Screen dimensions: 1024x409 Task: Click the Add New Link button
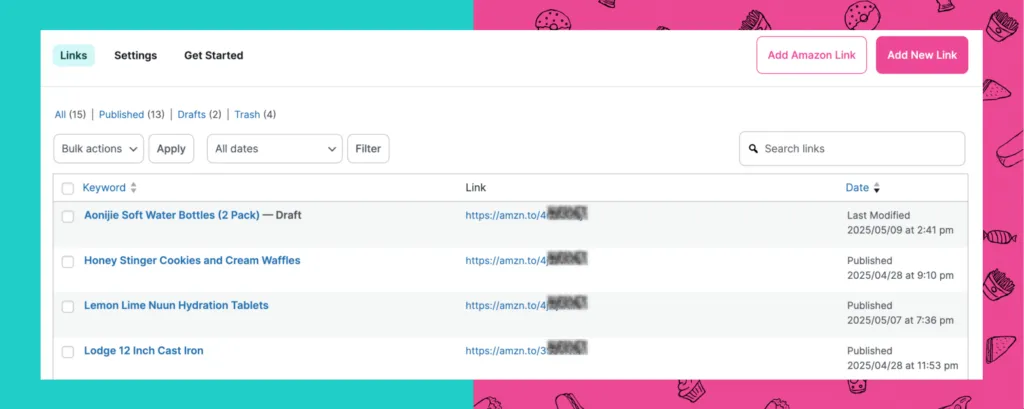pos(922,55)
